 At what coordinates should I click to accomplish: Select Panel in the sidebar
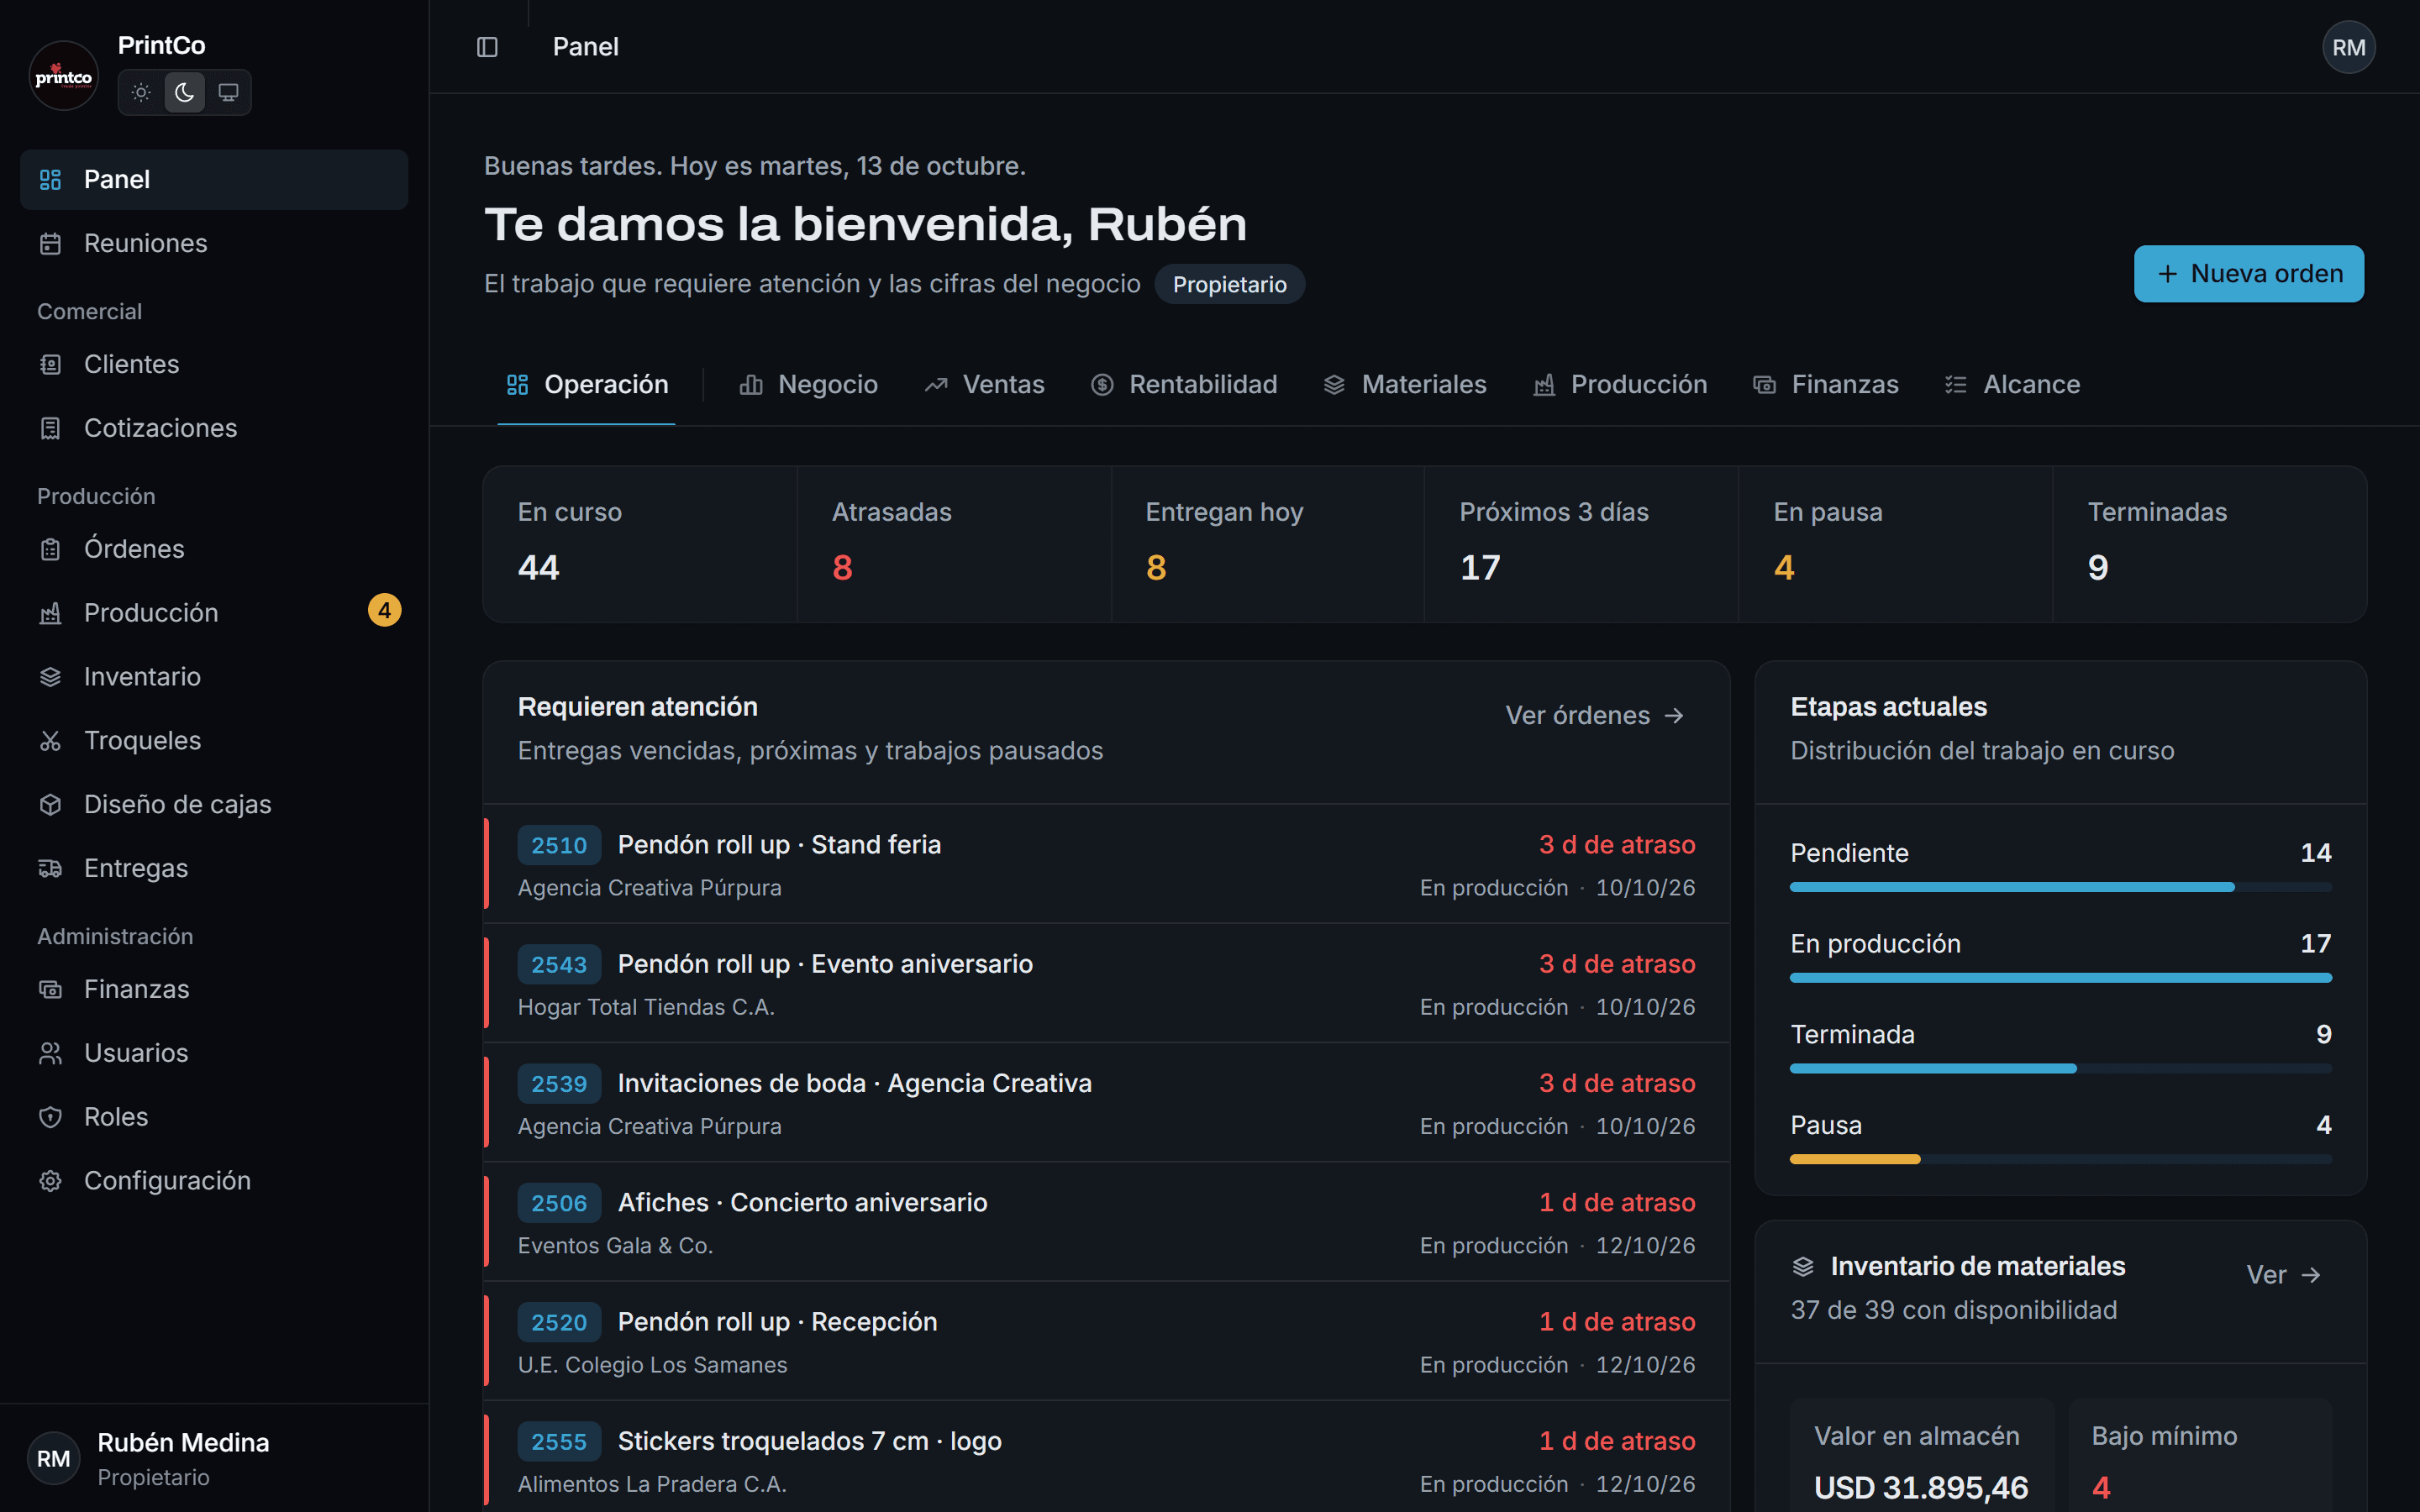click(214, 180)
